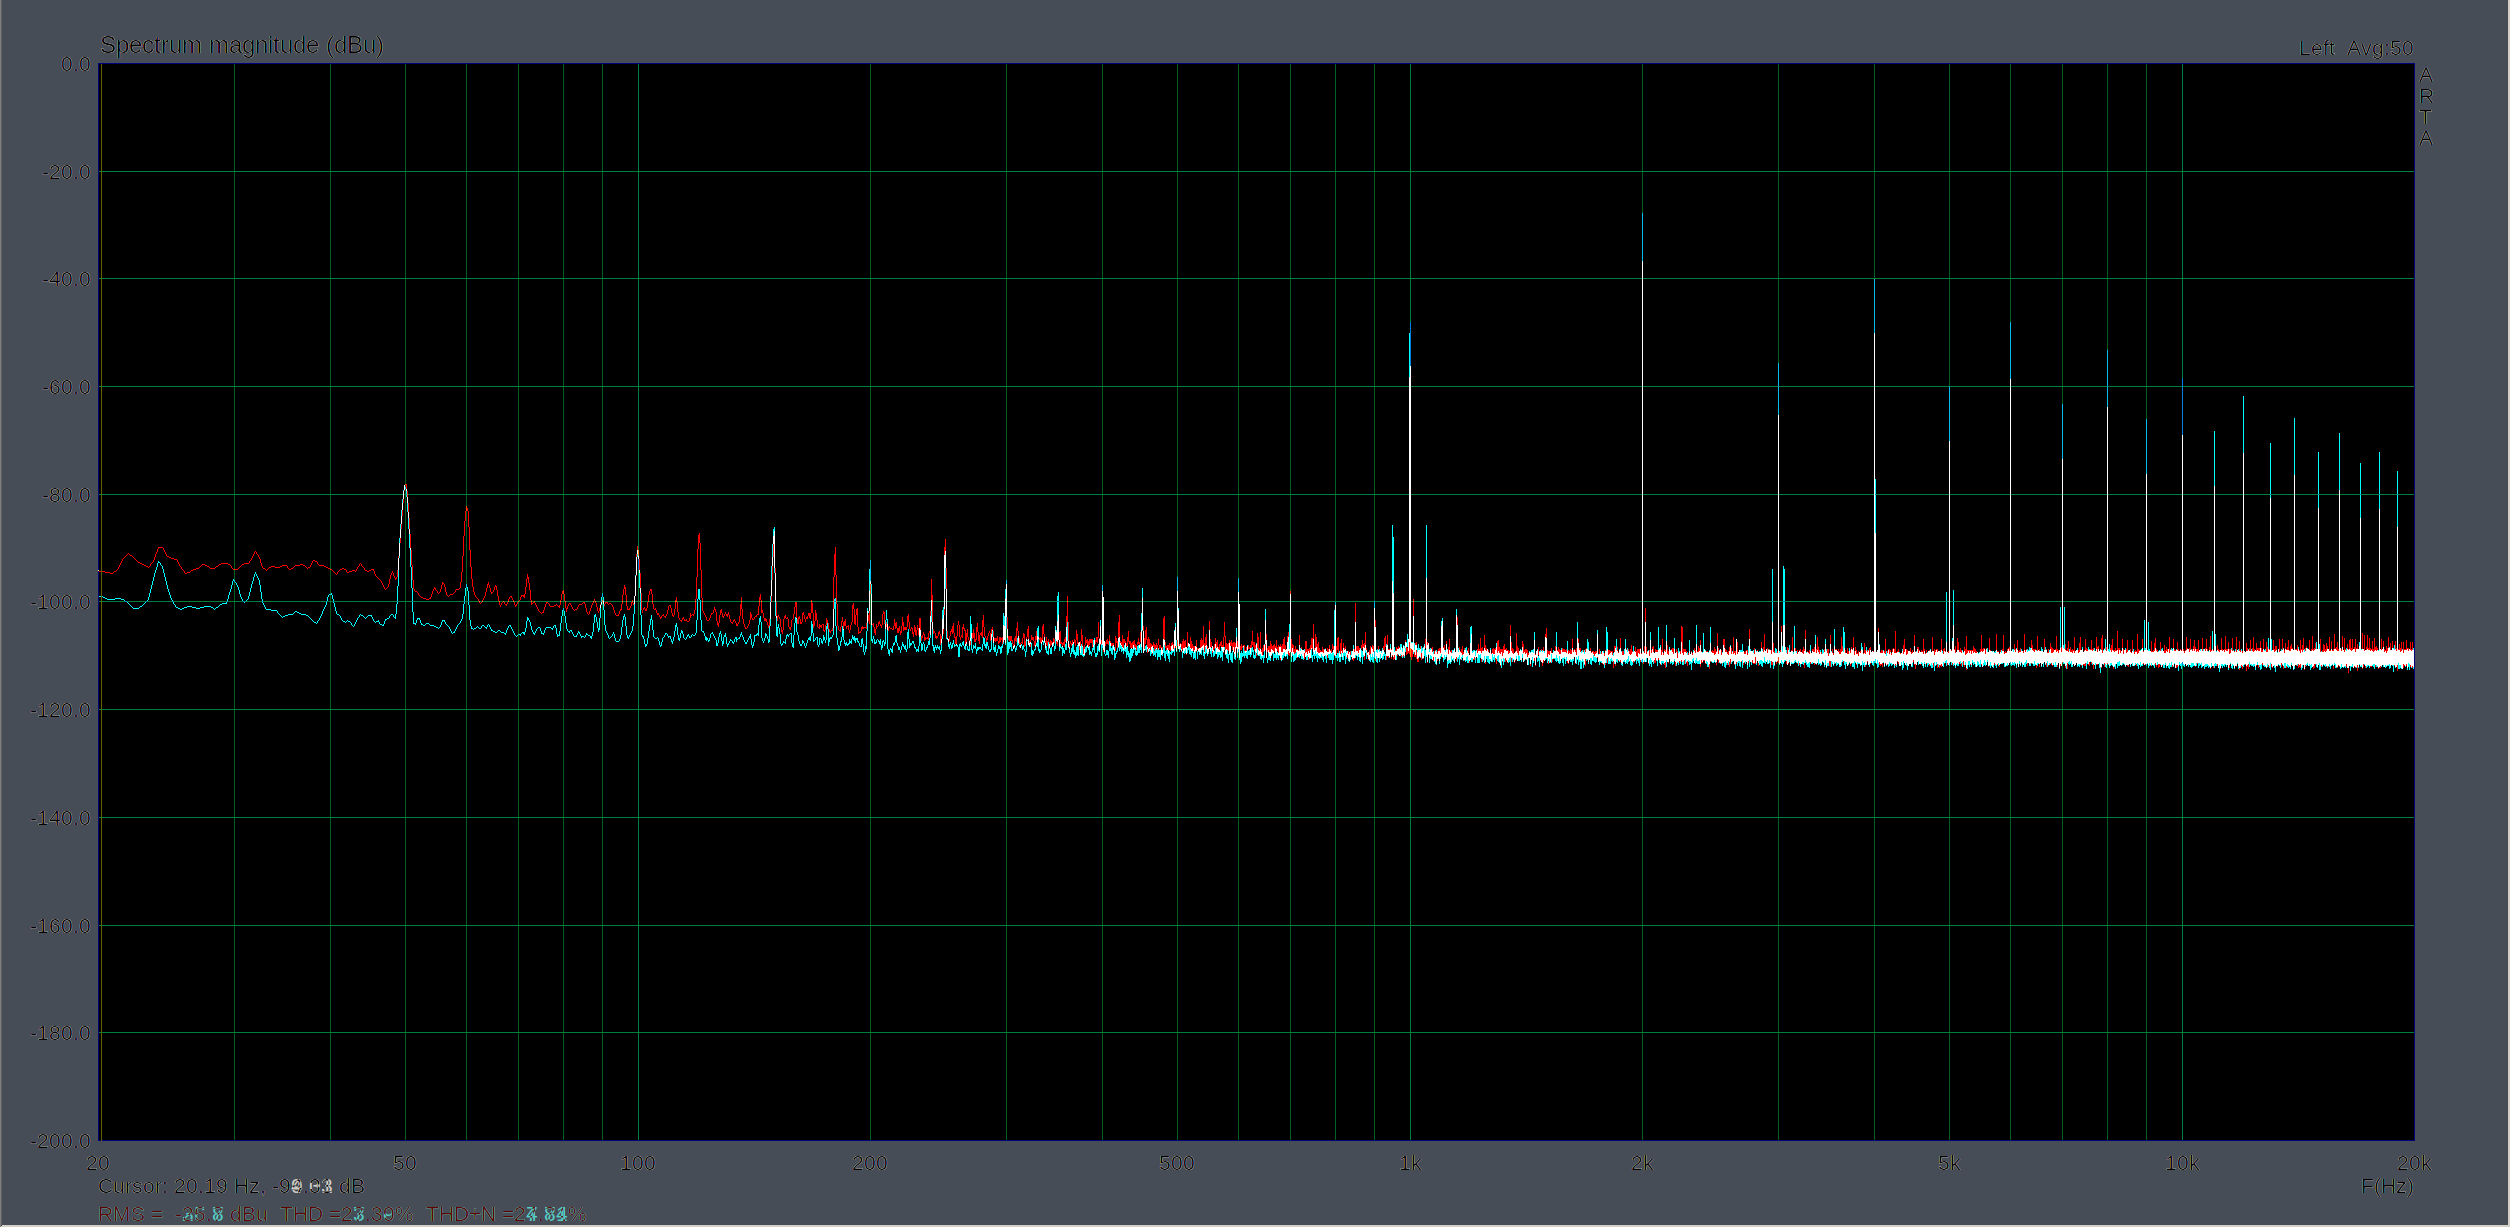Click the '20' frequency axis label
The height and width of the screenshot is (1227, 2510).
click(98, 1163)
